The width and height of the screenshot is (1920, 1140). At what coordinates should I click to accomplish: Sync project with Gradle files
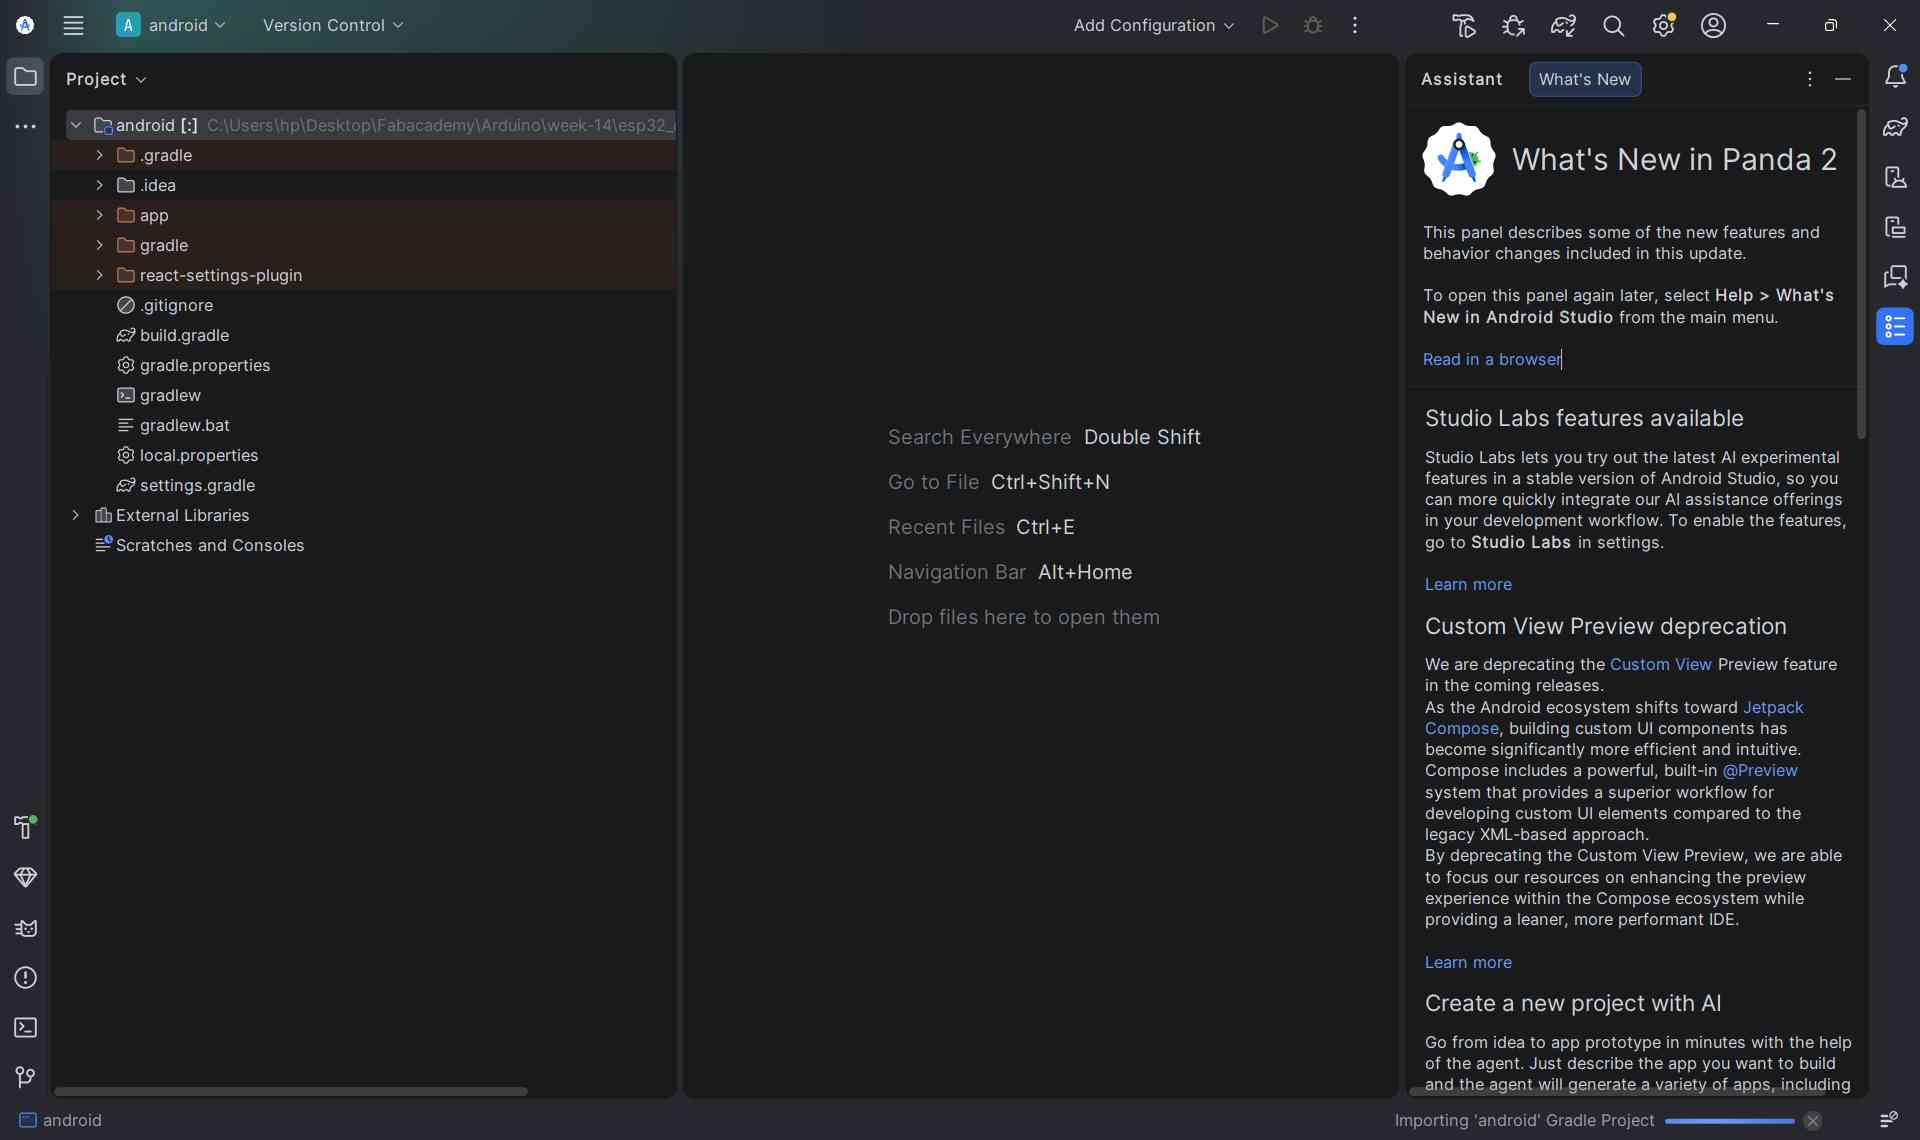(x=1564, y=26)
